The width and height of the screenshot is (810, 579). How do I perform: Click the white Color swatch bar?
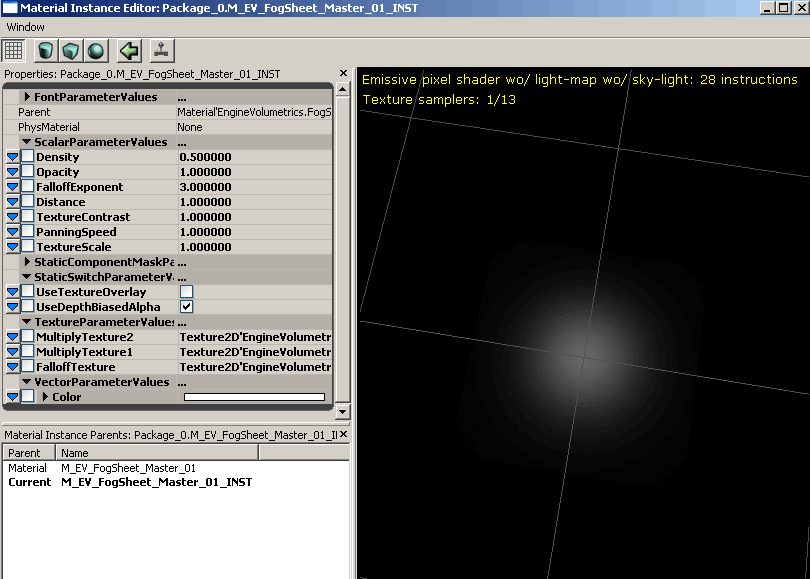pos(255,397)
